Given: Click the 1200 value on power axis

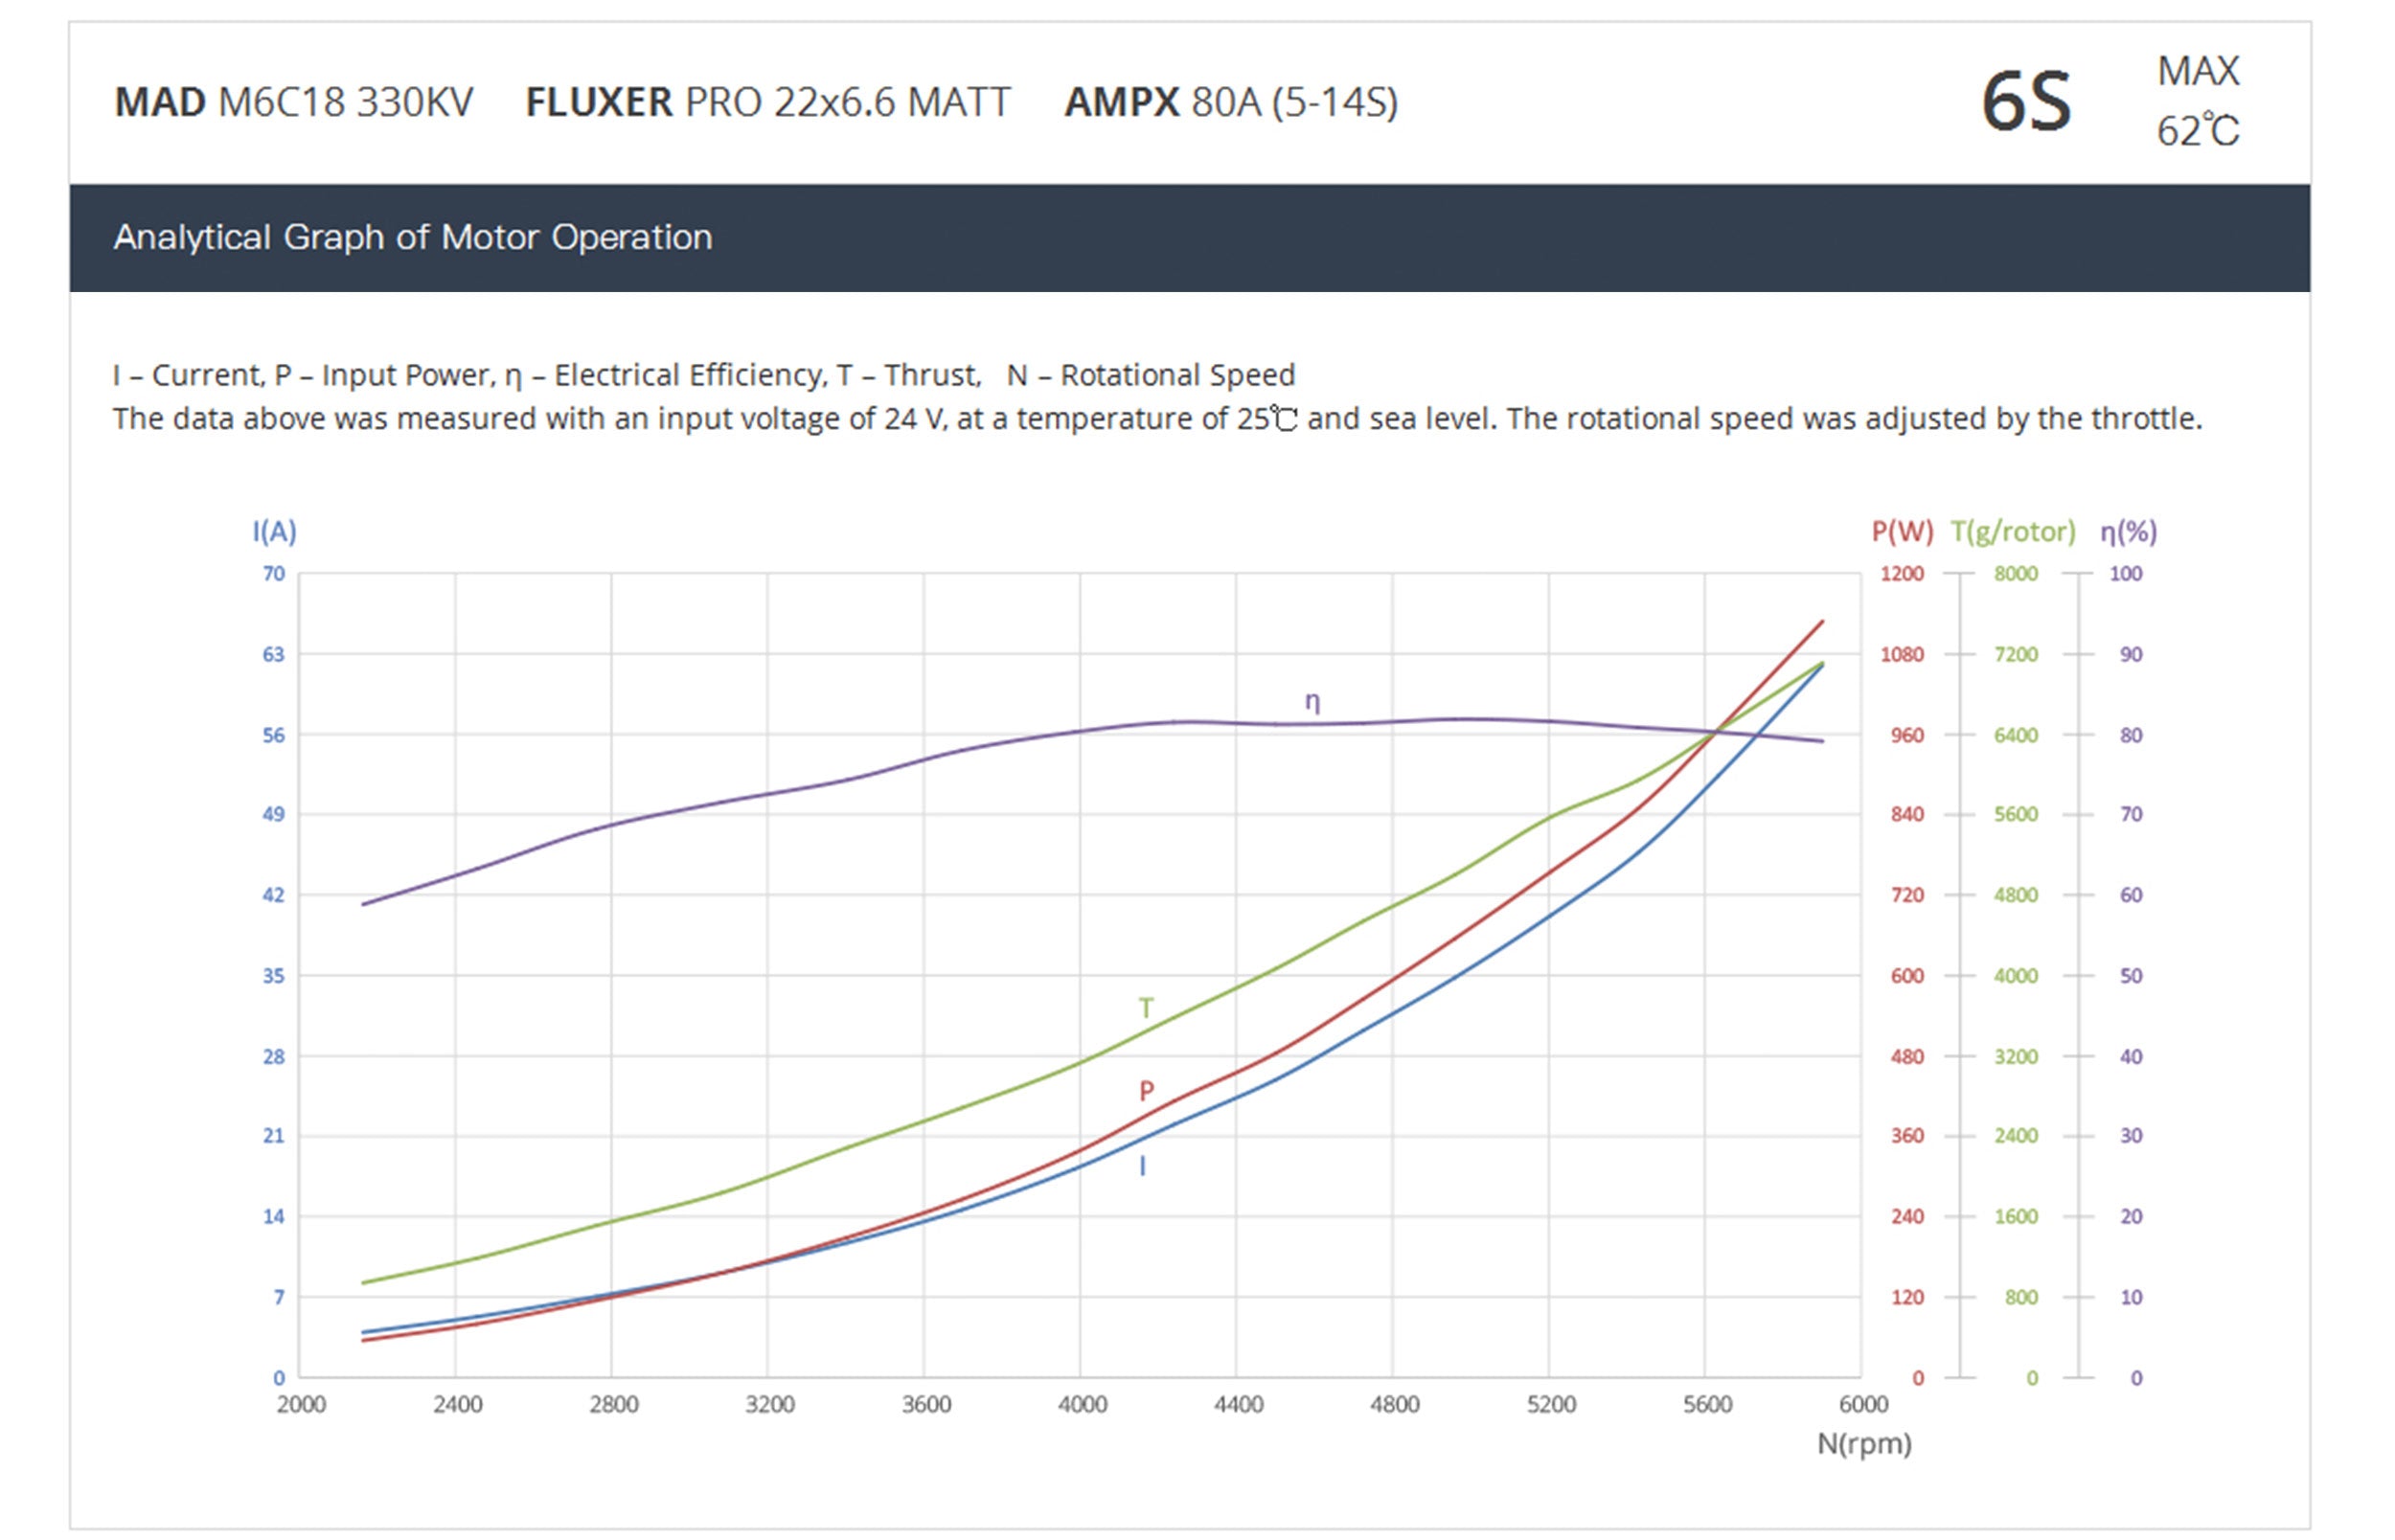Looking at the screenshot, I should 1901,574.
